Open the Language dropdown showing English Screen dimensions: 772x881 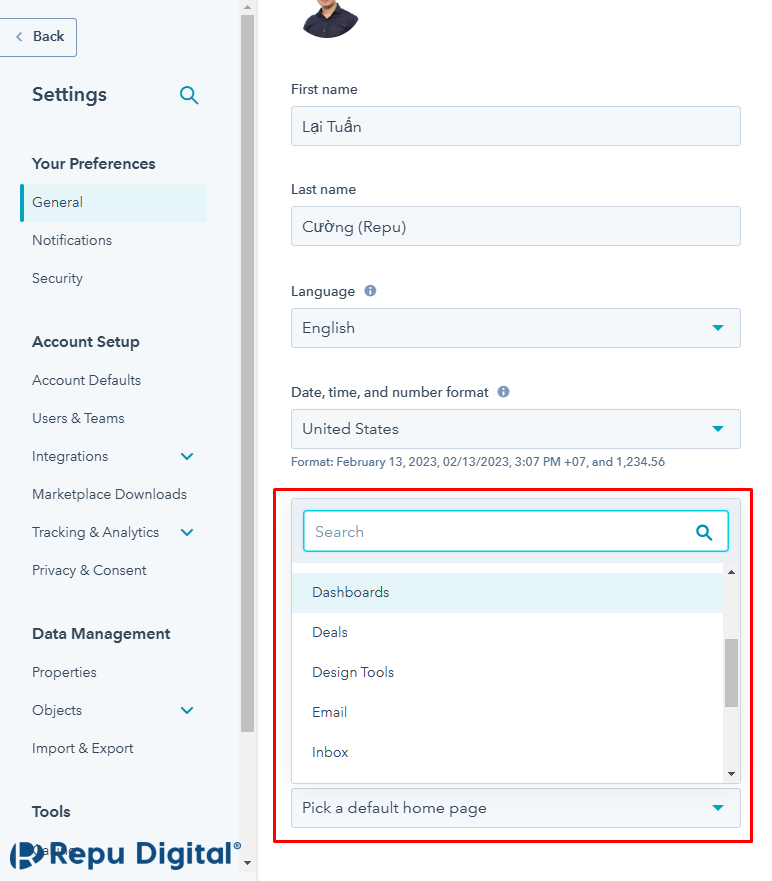(x=516, y=328)
